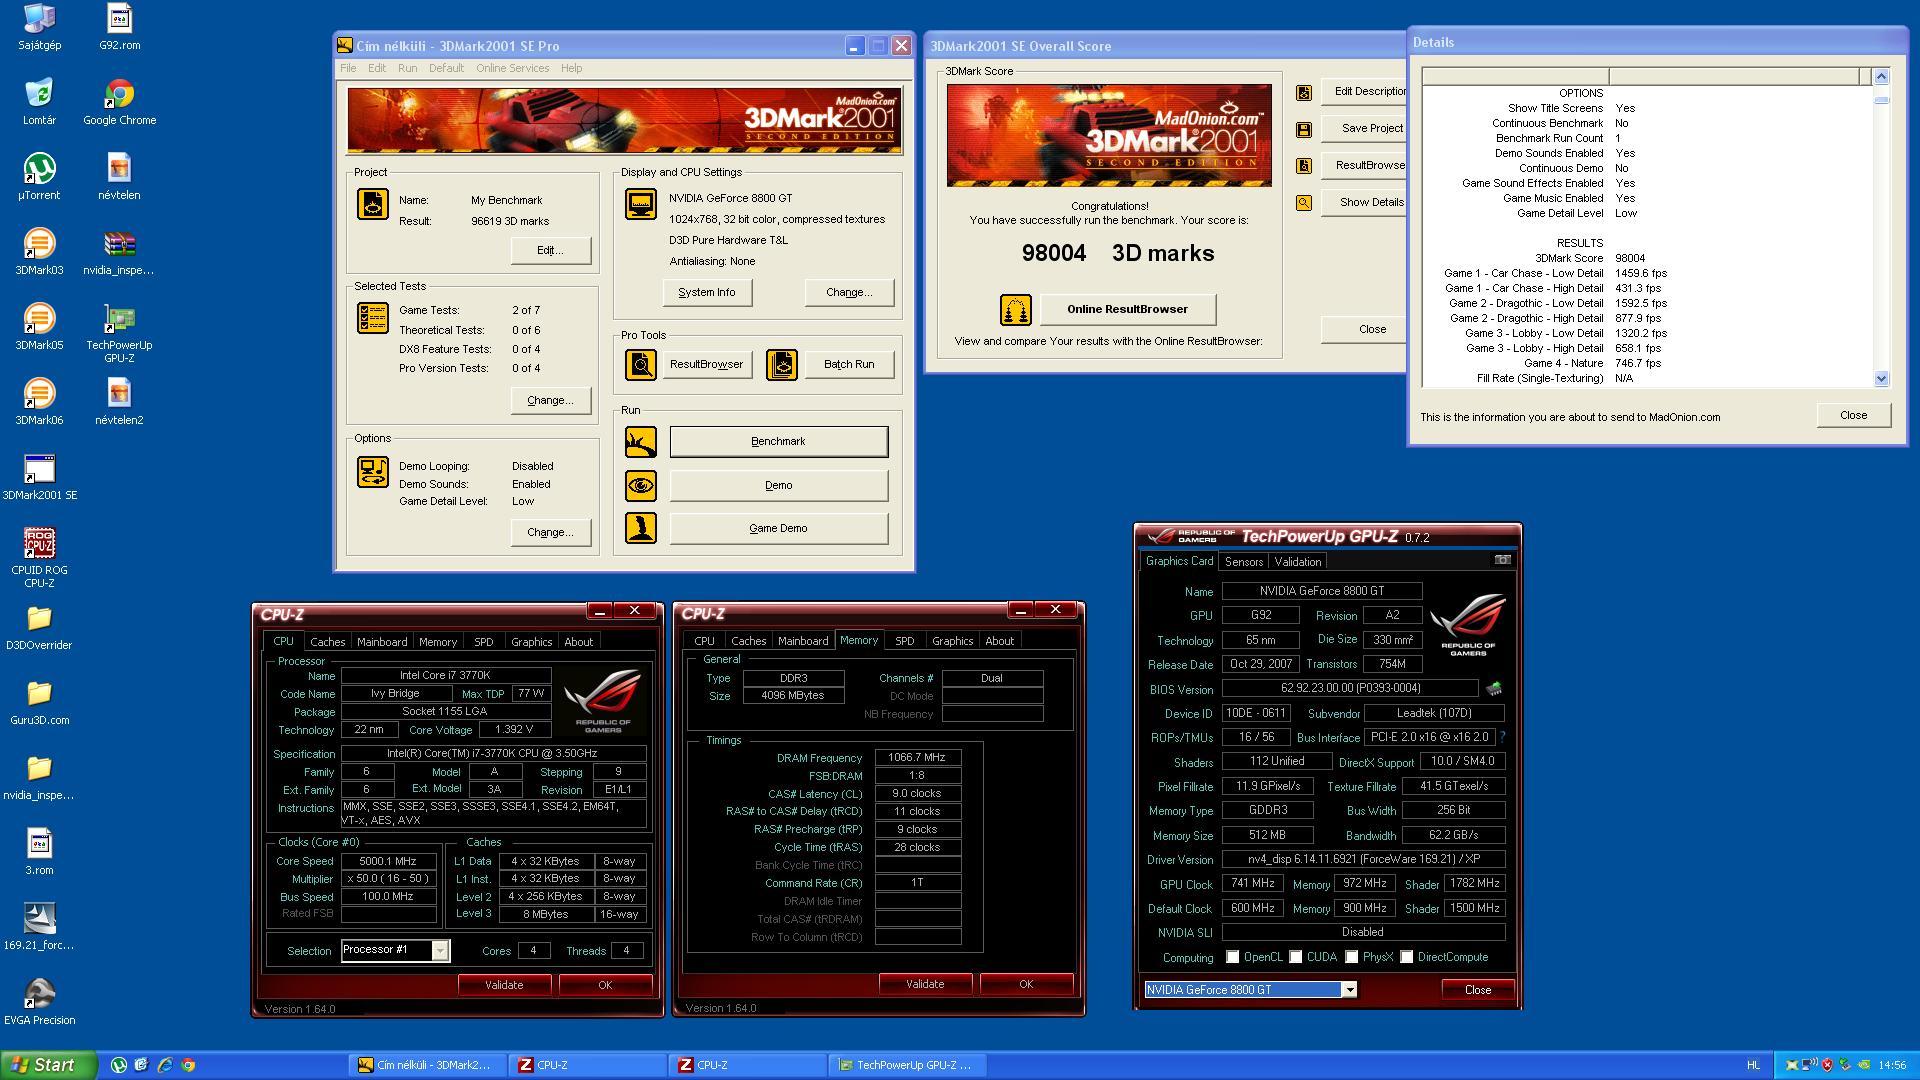The width and height of the screenshot is (1920, 1080).
Task: Click Validate in left CPU-Z window
Action: (504, 986)
